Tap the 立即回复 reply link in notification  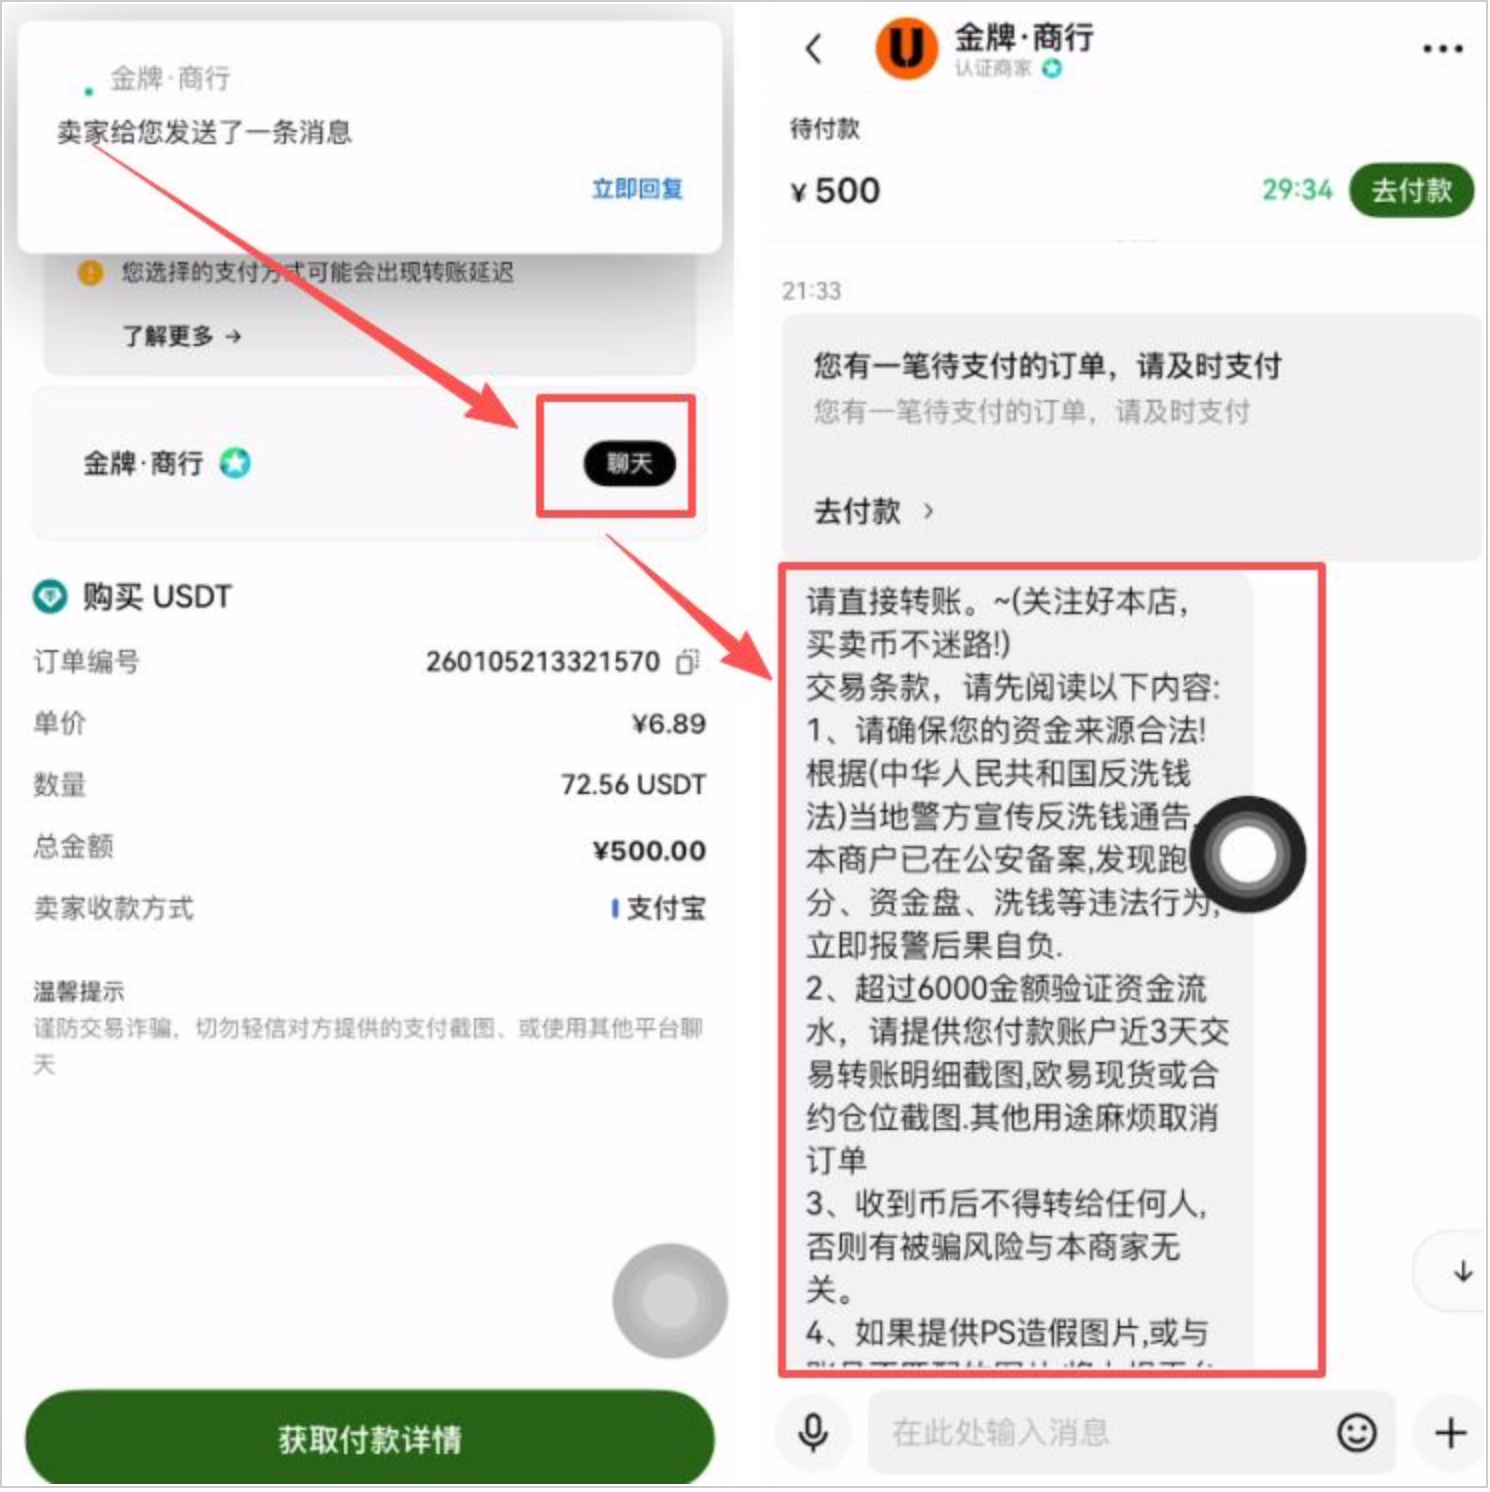tap(637, 188)
